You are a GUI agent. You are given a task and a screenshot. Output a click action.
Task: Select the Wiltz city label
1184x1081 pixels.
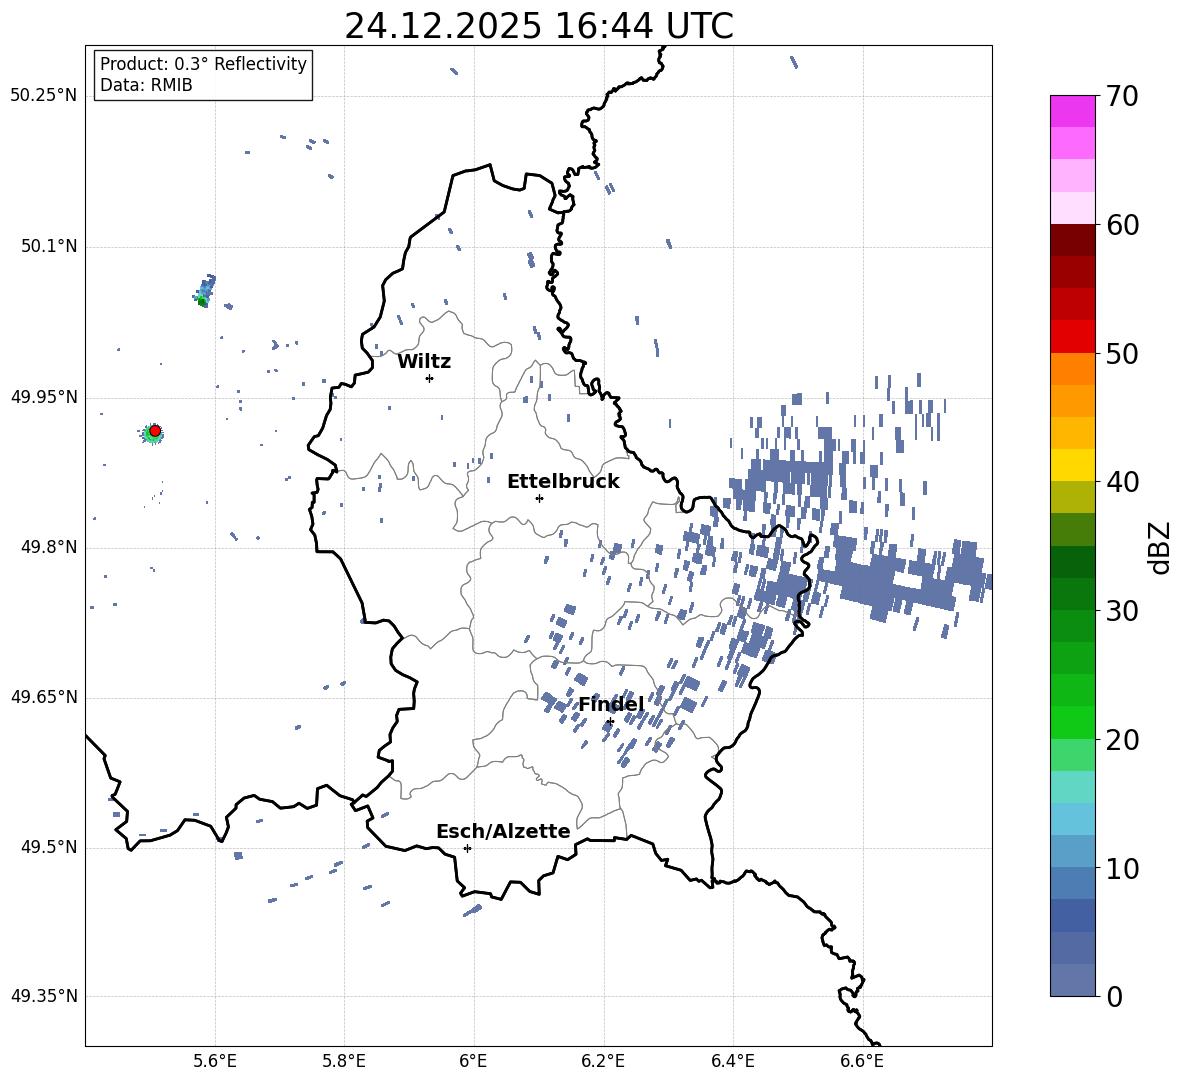tap(424, 362)
